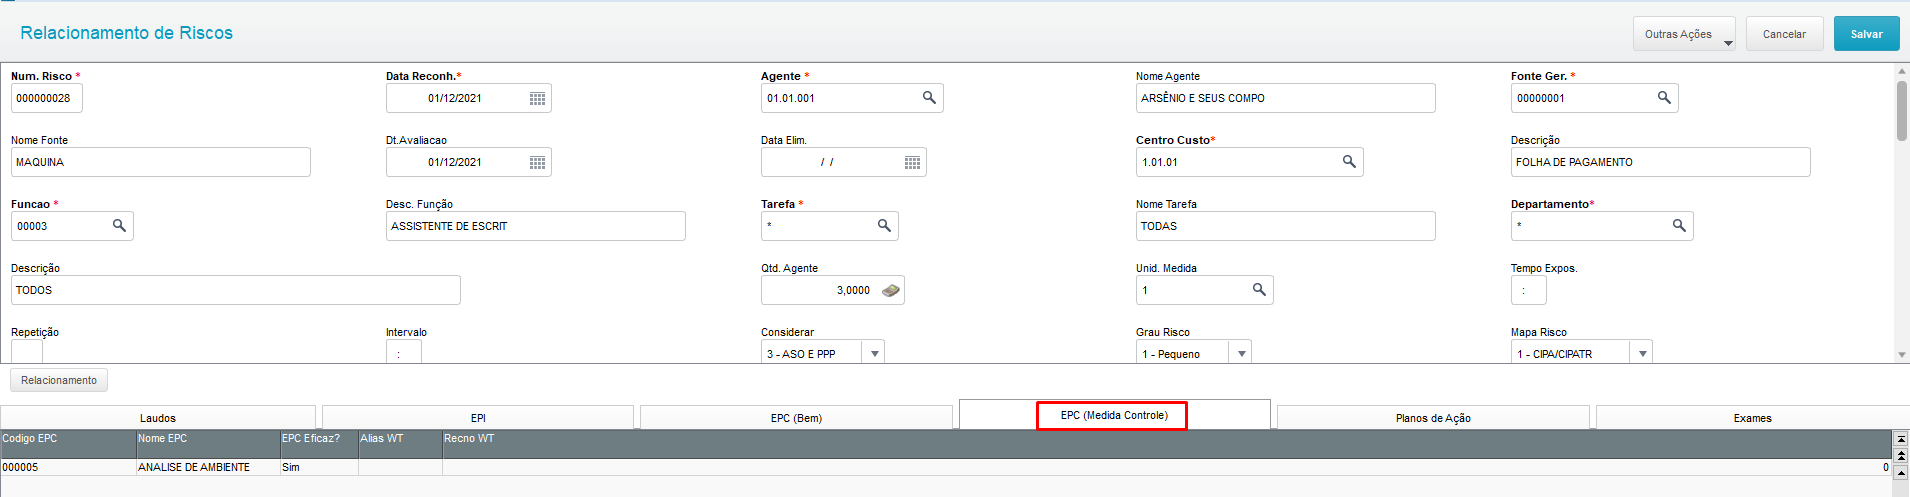Image resolution: width=1910 pixels, height=497 pixels.
Task: Move grid page up double arrow
Action: pos(1901,455)
